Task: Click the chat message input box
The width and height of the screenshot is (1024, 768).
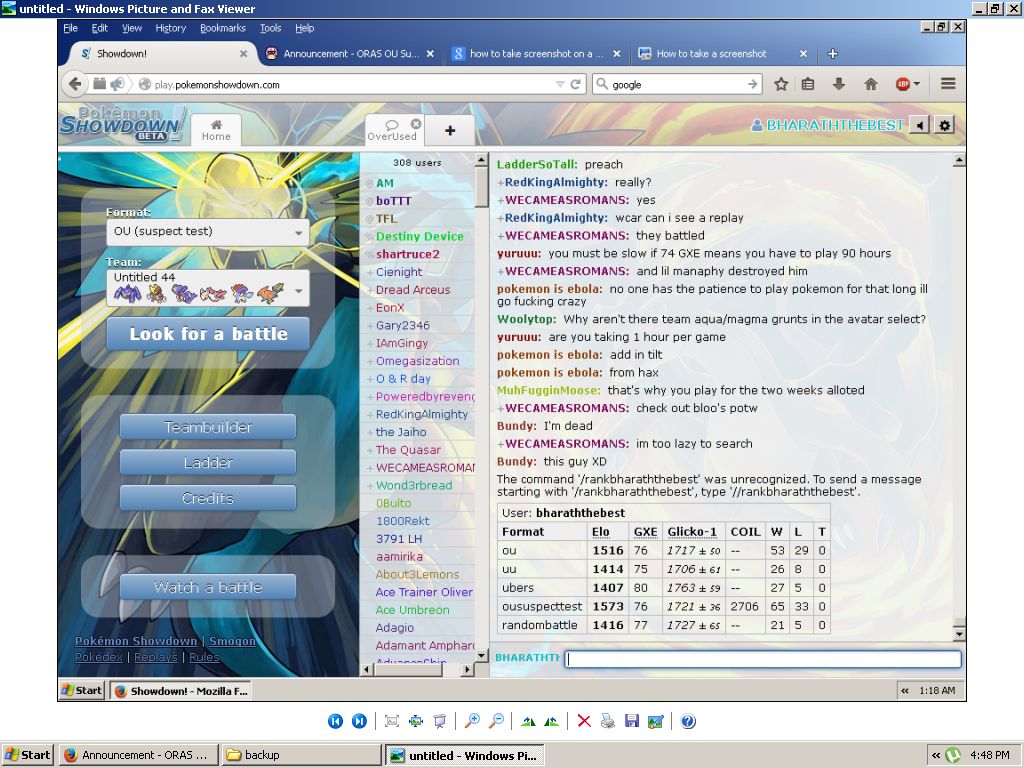Action: [x=762, y=659]
